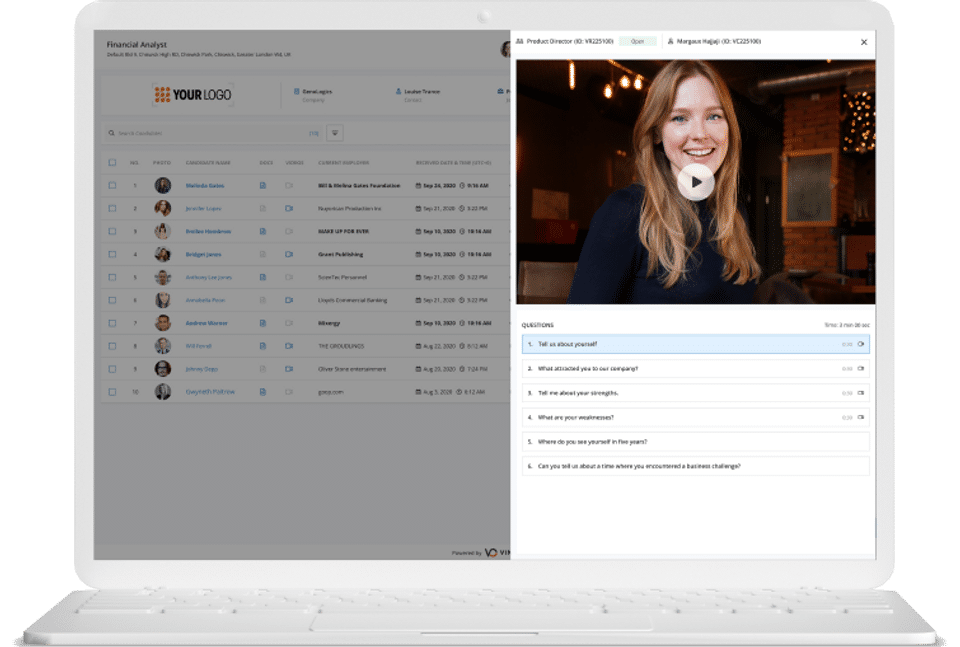Click the contact icon in the header bar
The height and width of the screenshot is (647, 960).
pyautogui.click(x=399, y=91)
